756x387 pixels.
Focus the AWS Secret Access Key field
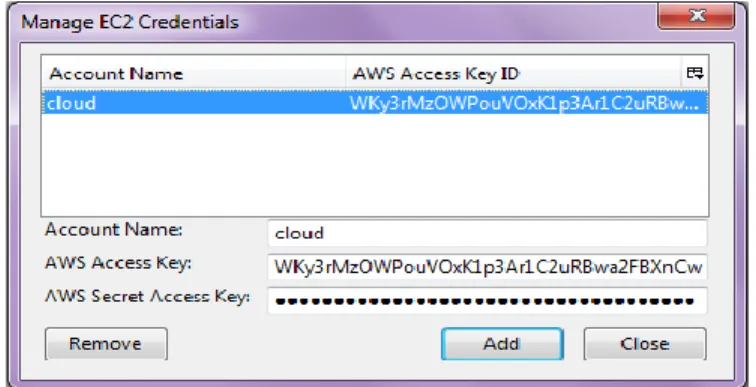click(487, 301)
